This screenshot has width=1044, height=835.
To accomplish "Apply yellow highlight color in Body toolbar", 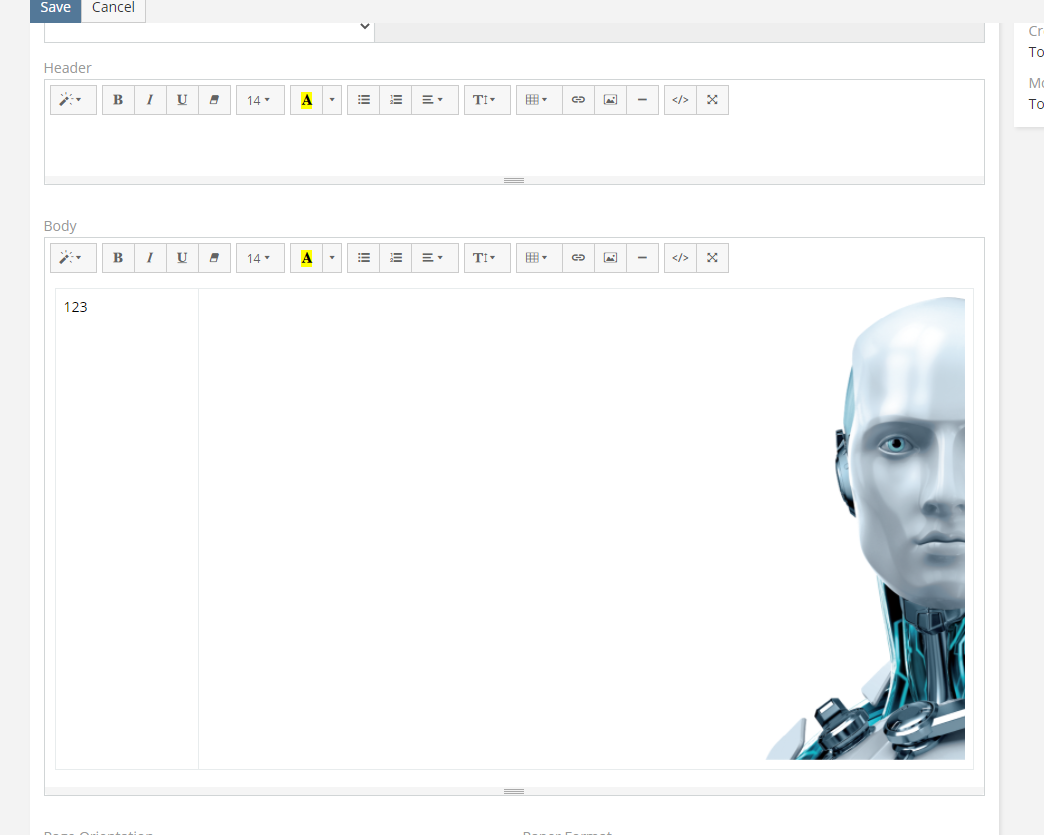I will click(x=306, y=258).
